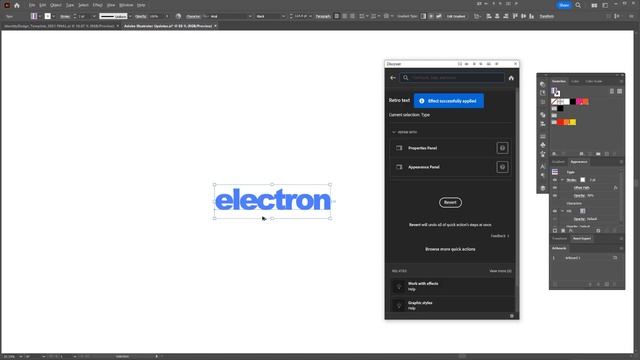This screenshot has width=640, height=360.
Task: Open the Uniform stroke profile dropdown
Action: 130,16
